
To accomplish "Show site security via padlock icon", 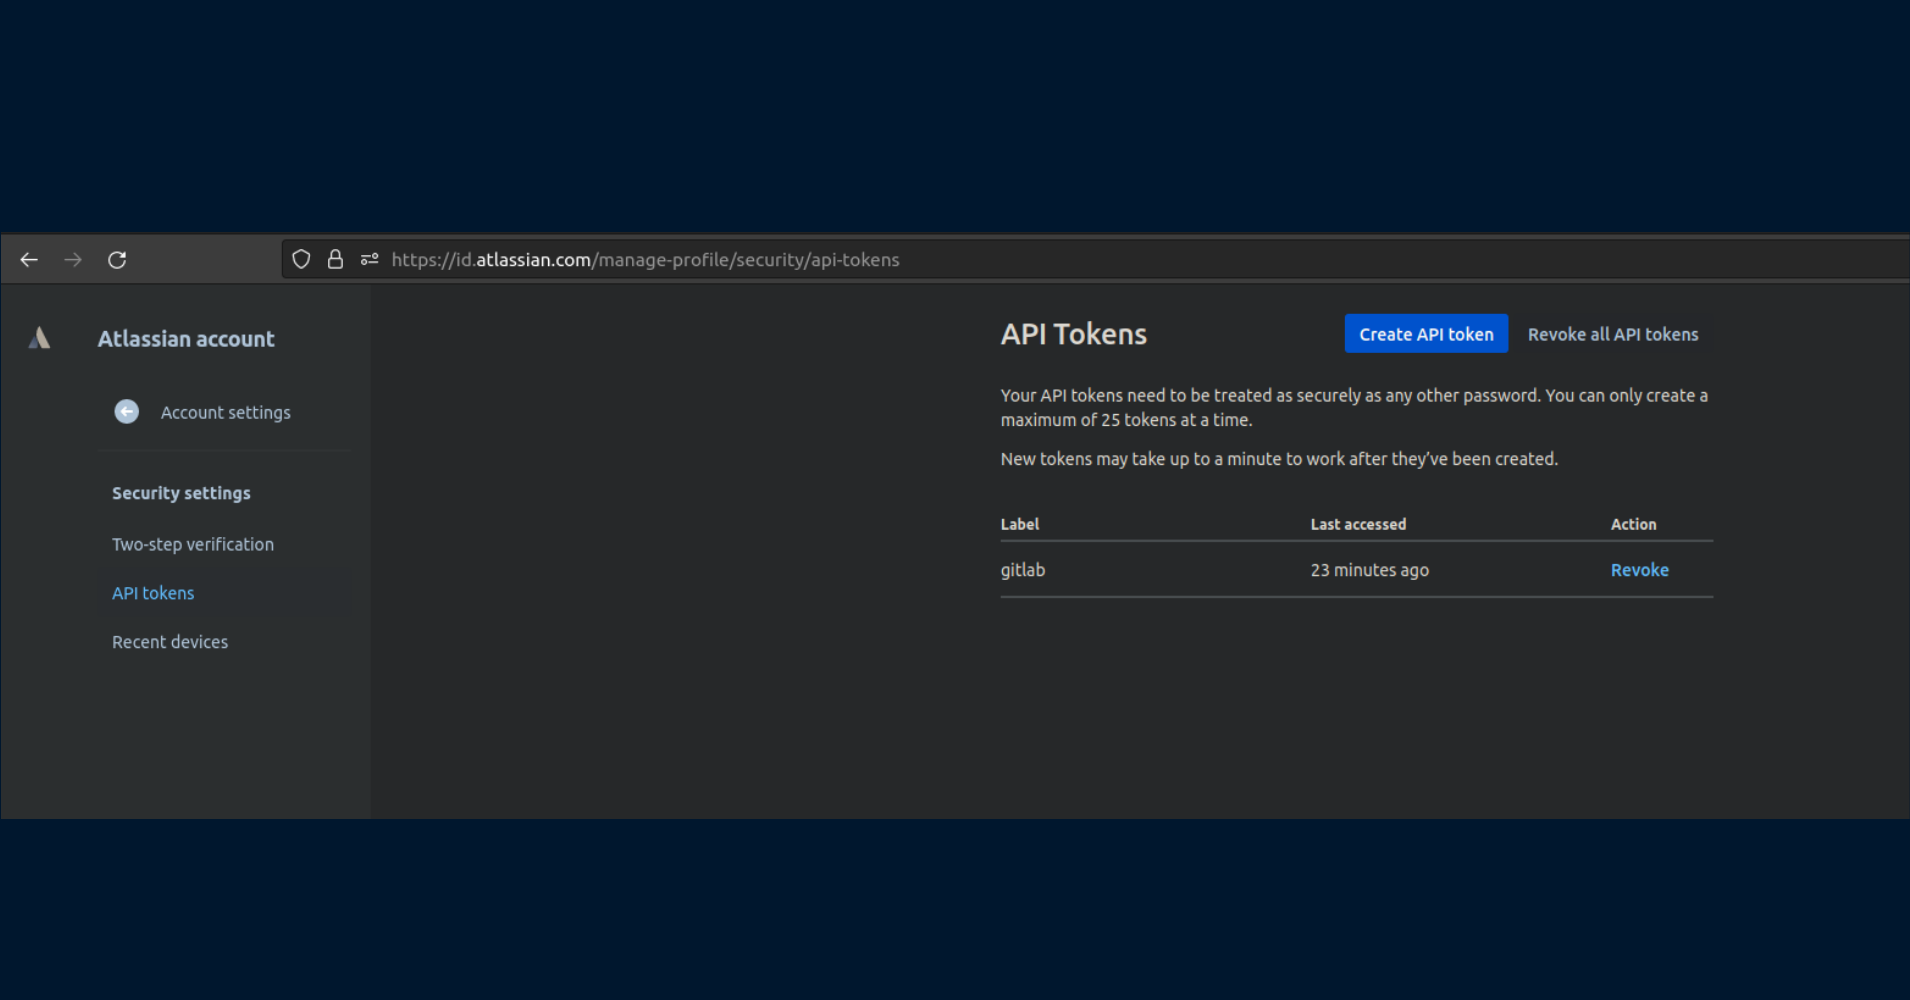I will point(335,260).
